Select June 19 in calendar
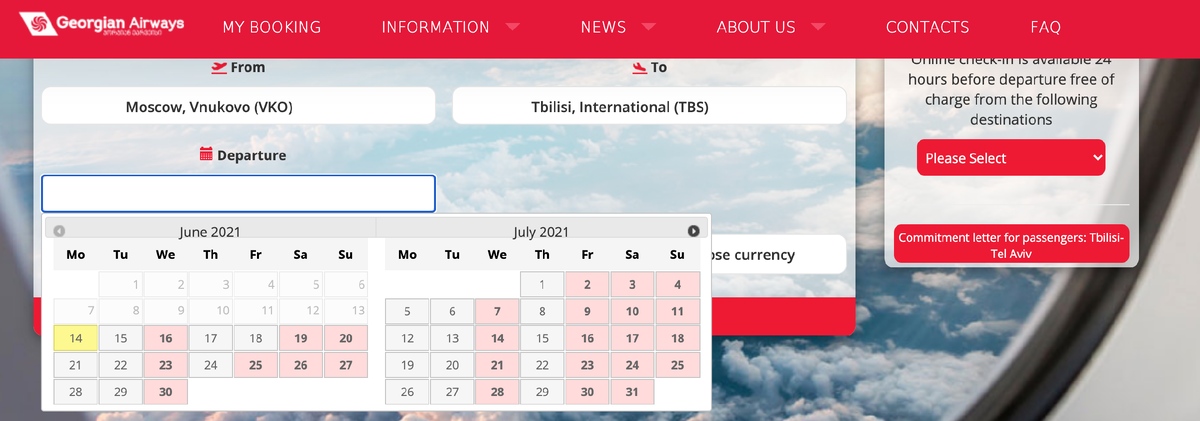The image size is (1200, 421). (x=301, y=338)
